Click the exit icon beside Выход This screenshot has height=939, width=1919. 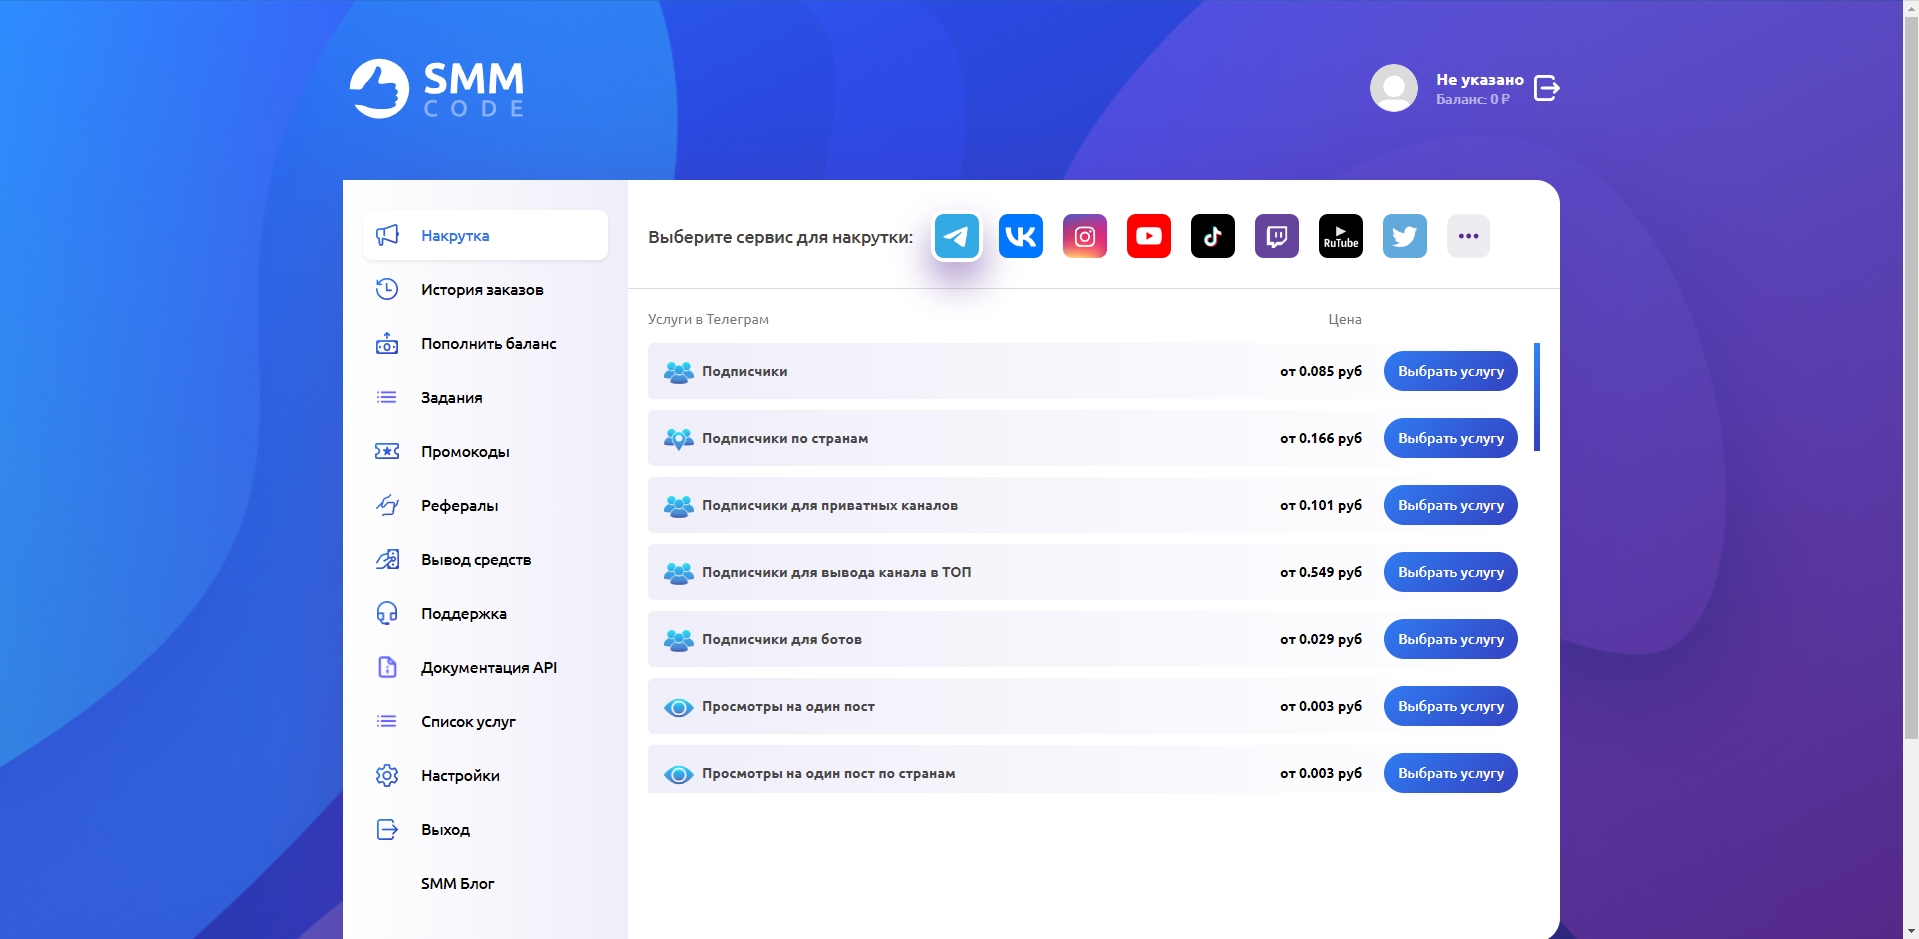point(387,829)
